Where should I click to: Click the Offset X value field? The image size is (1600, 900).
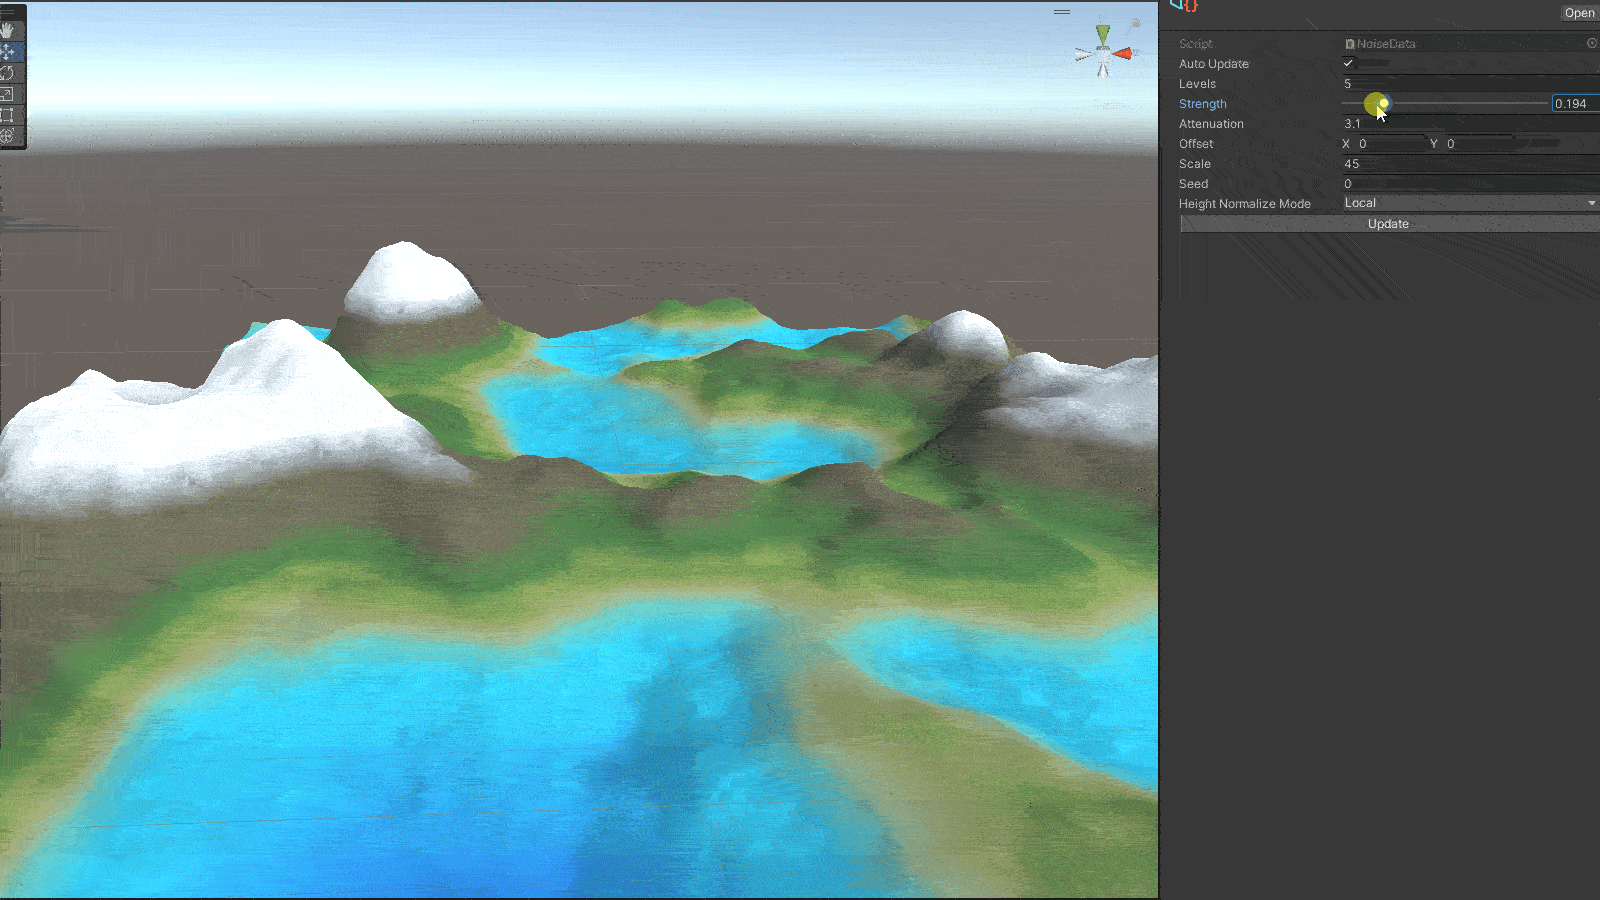pyautogui.click(x=1388, y=143)
